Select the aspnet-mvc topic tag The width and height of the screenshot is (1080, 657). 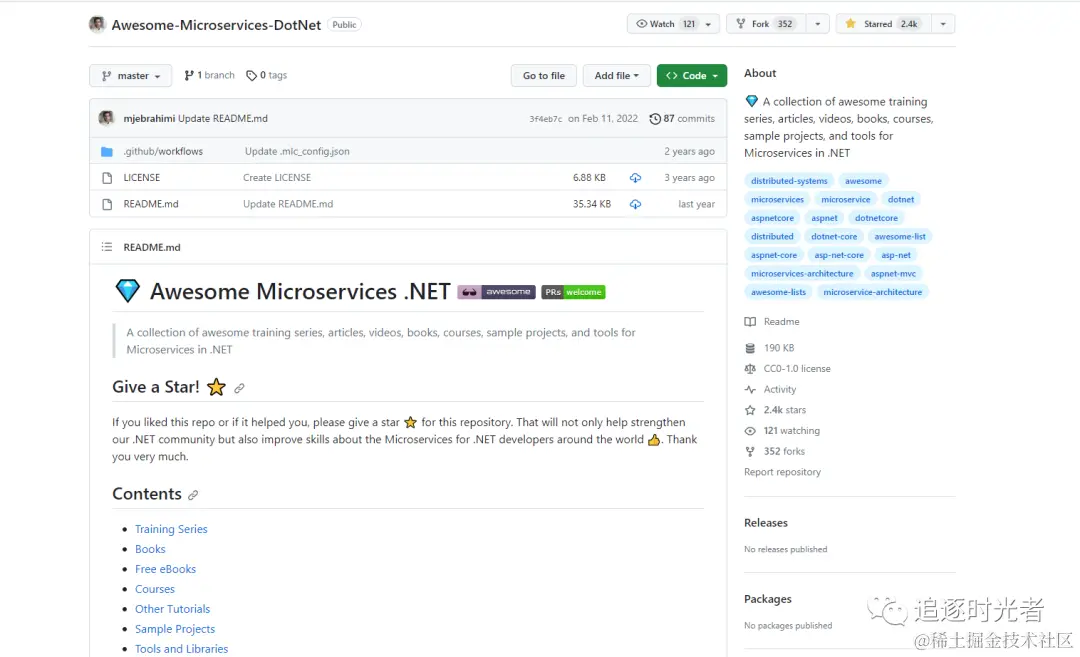pos(893,273)
